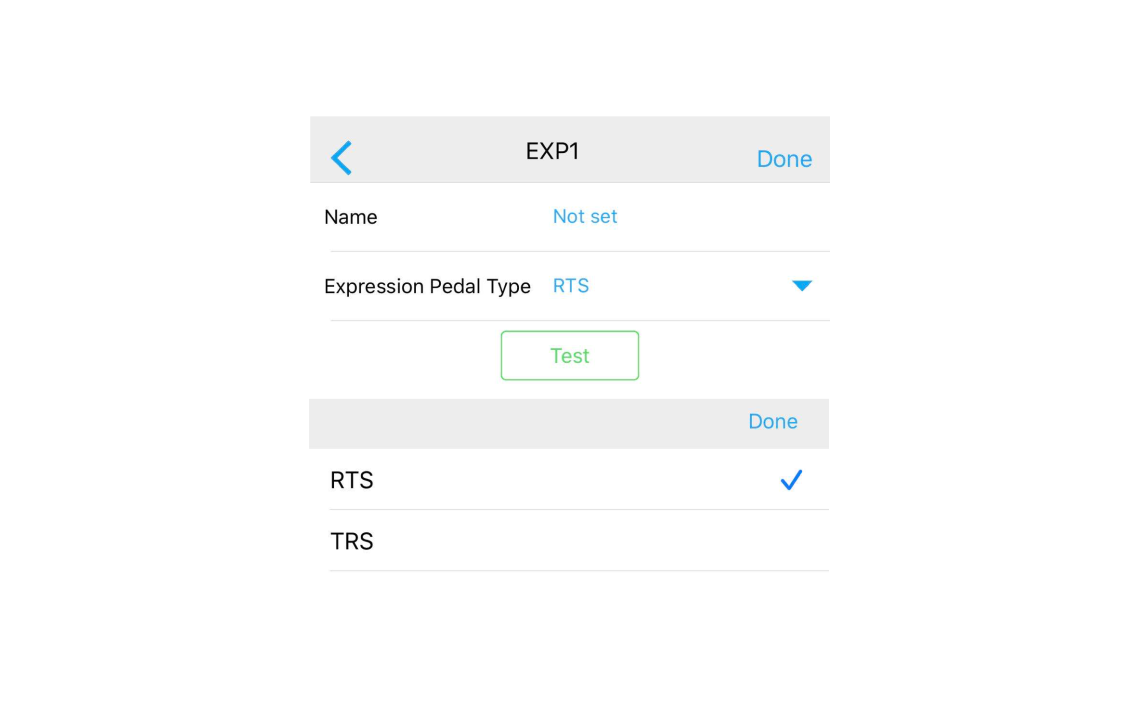Viewport: 1147px width, 708px height.
Task: Tap Done on the gray picker toolbar
Action: [x=773, y=422]
